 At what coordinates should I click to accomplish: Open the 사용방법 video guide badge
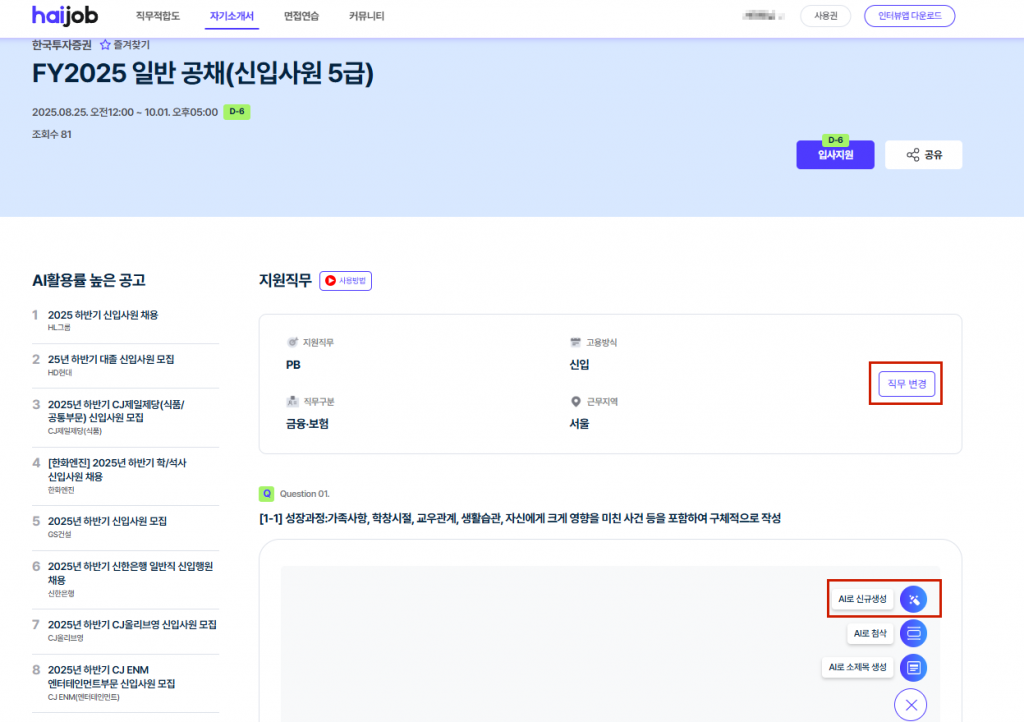(345, 281)
